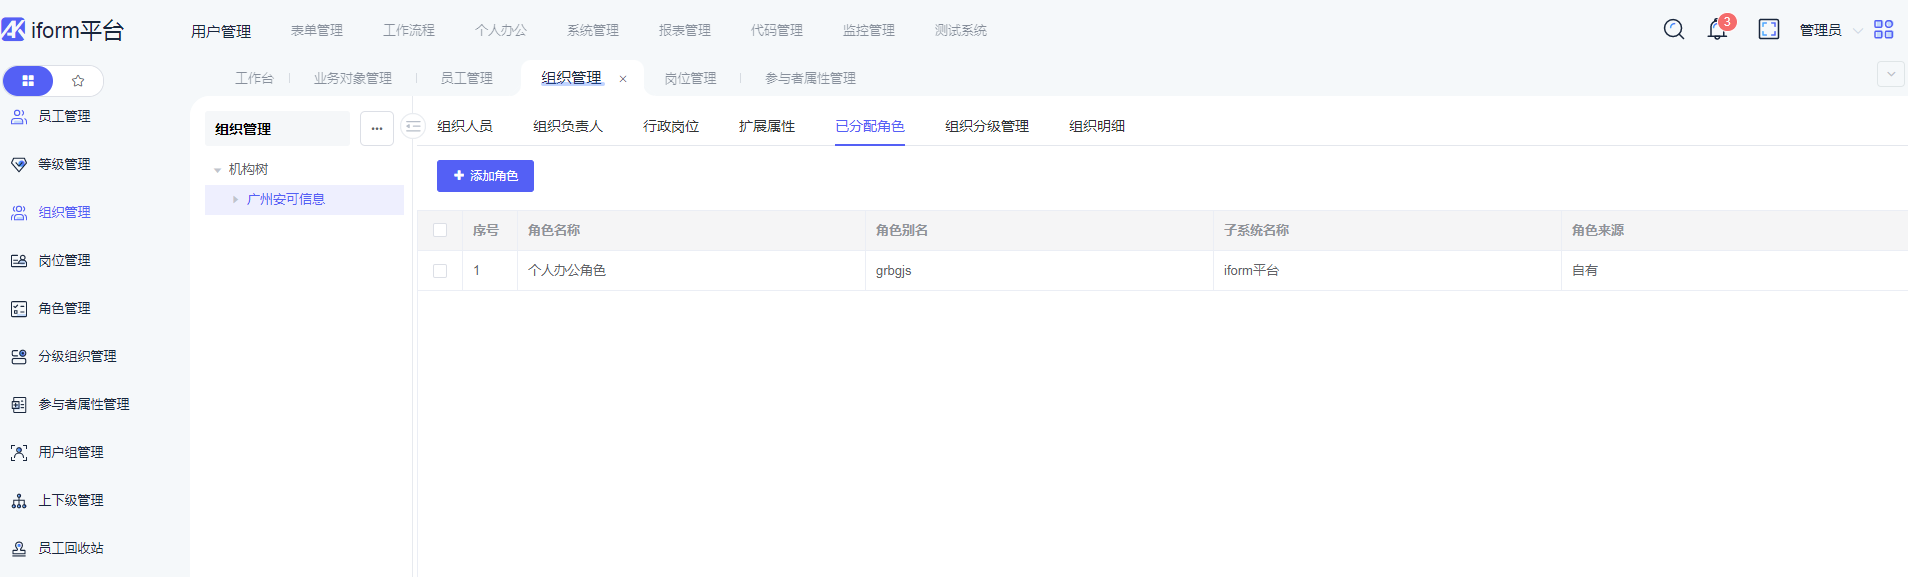This screenshot has height=577, width=1908.
Task: Click the collapse panel icon beside 组织人员
Action: point(413,127)
